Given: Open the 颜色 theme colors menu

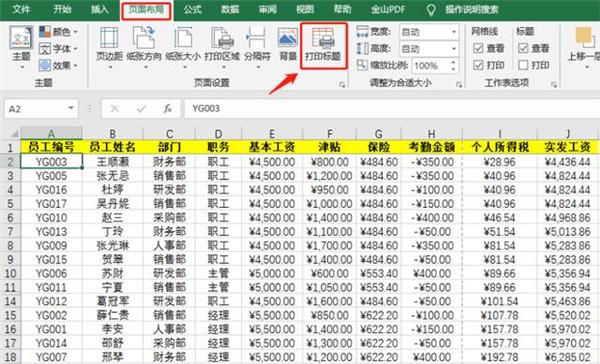Looking at the screenshot, I should pyautogui.click(x=59, y=32).
